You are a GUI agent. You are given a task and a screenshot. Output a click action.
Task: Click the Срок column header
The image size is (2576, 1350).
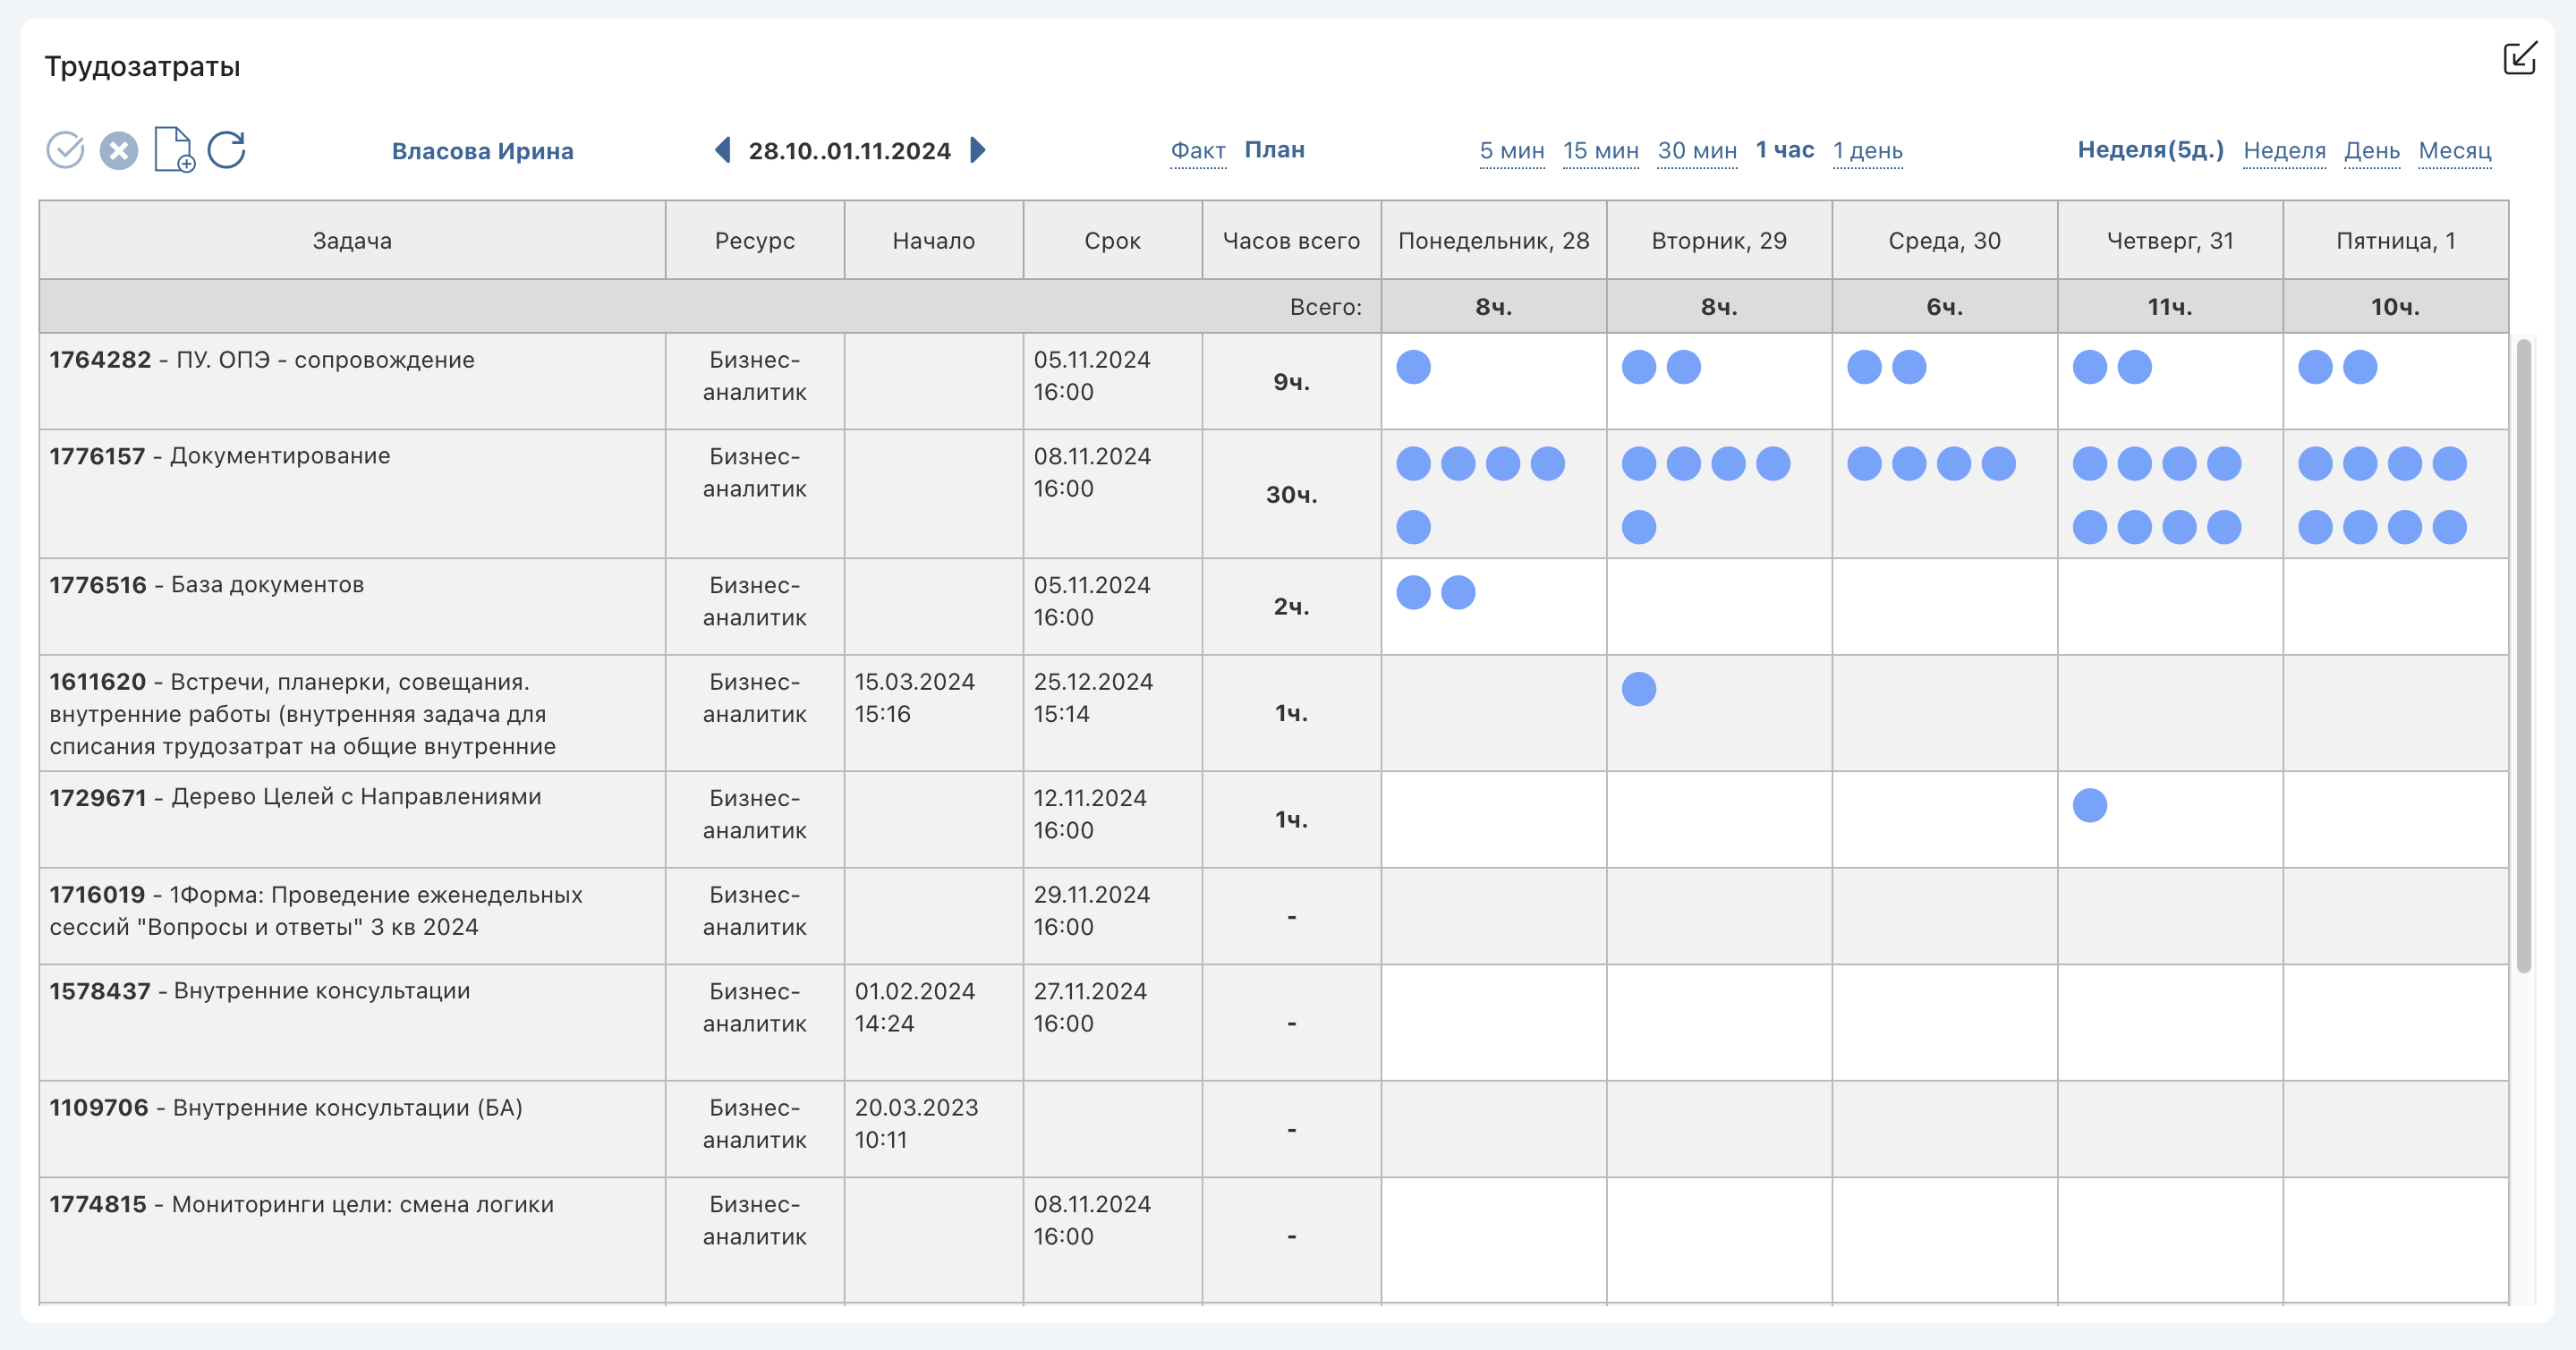pos(1112,240)
